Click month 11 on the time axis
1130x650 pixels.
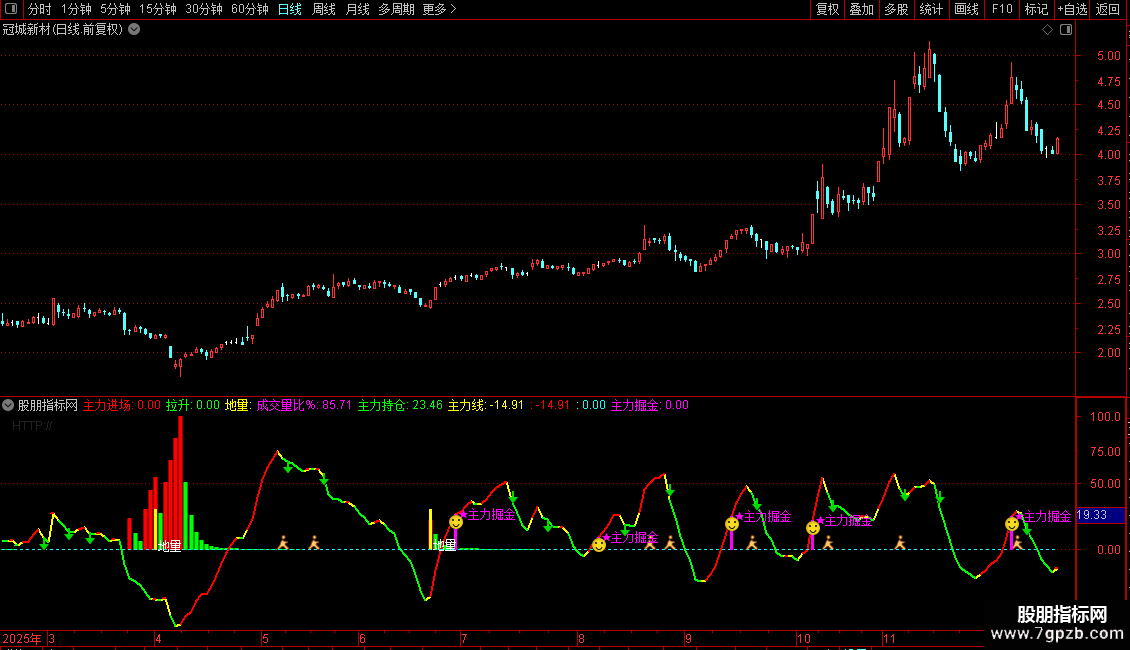(x=889, y=638)
